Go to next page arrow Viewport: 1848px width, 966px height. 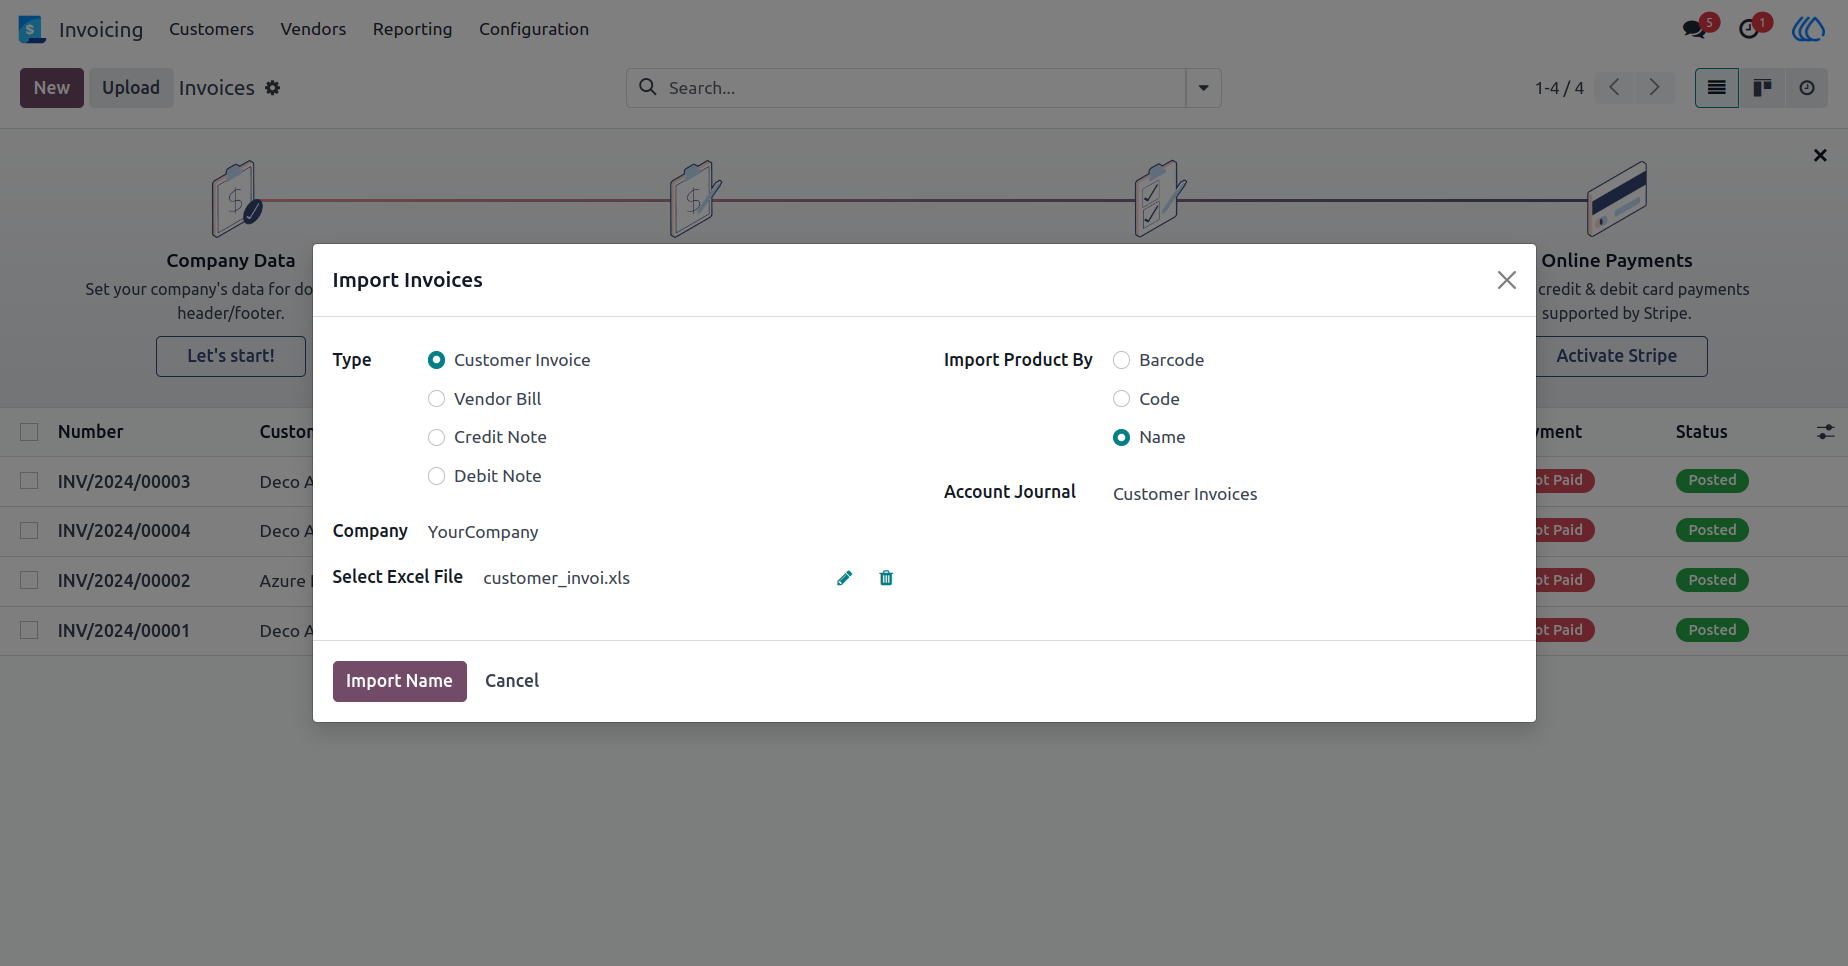coord(1654,88)
